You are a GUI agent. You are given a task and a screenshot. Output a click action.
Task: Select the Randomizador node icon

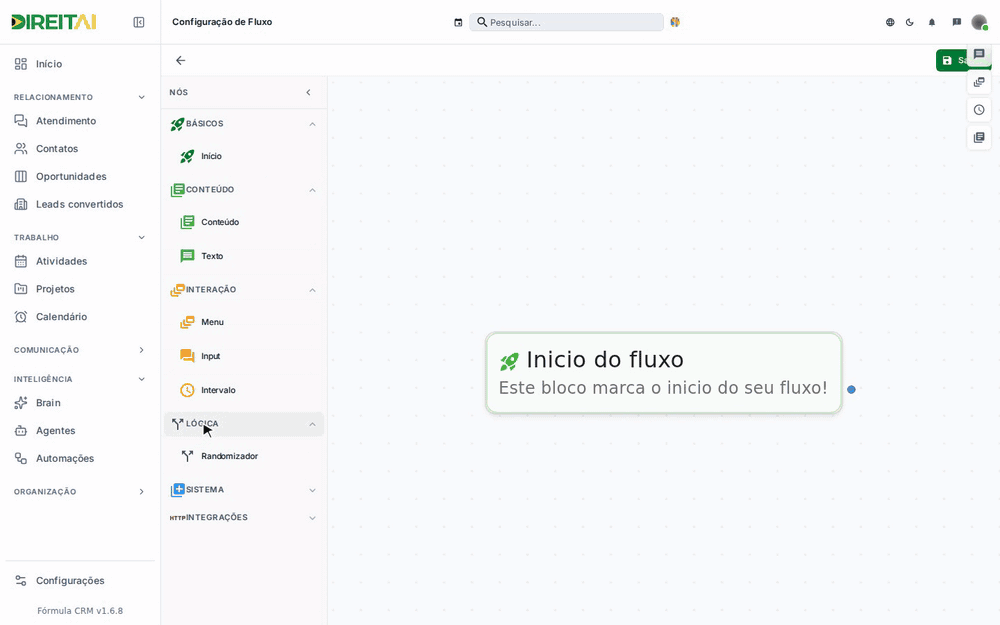[187, 456]
